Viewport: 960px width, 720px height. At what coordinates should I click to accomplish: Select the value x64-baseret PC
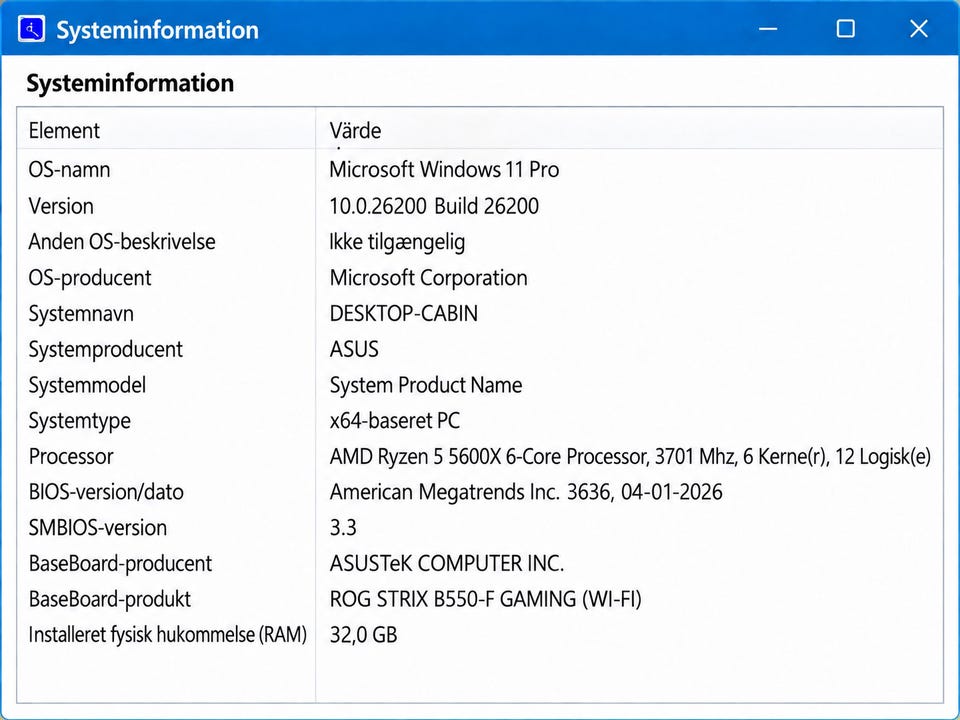click(x=395, y=421)
